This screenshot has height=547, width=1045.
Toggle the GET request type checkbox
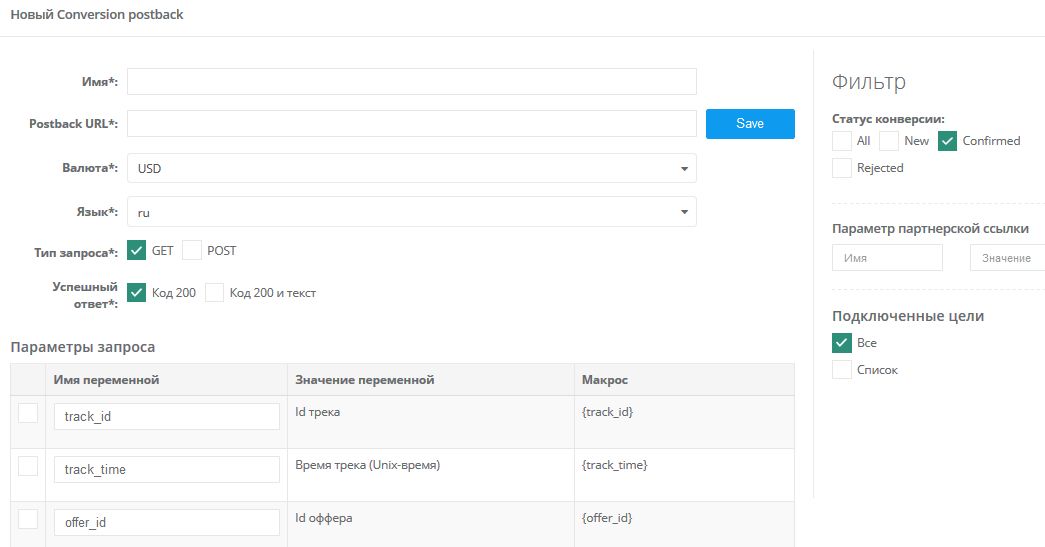pos(138,250)
